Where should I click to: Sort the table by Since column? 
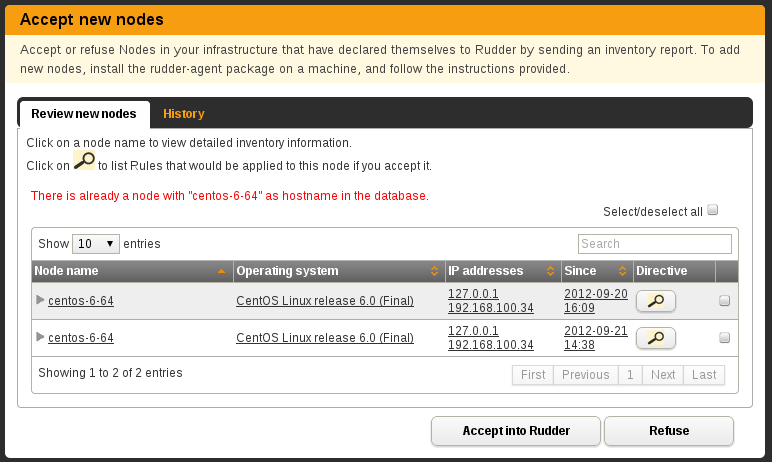(622, 271)
